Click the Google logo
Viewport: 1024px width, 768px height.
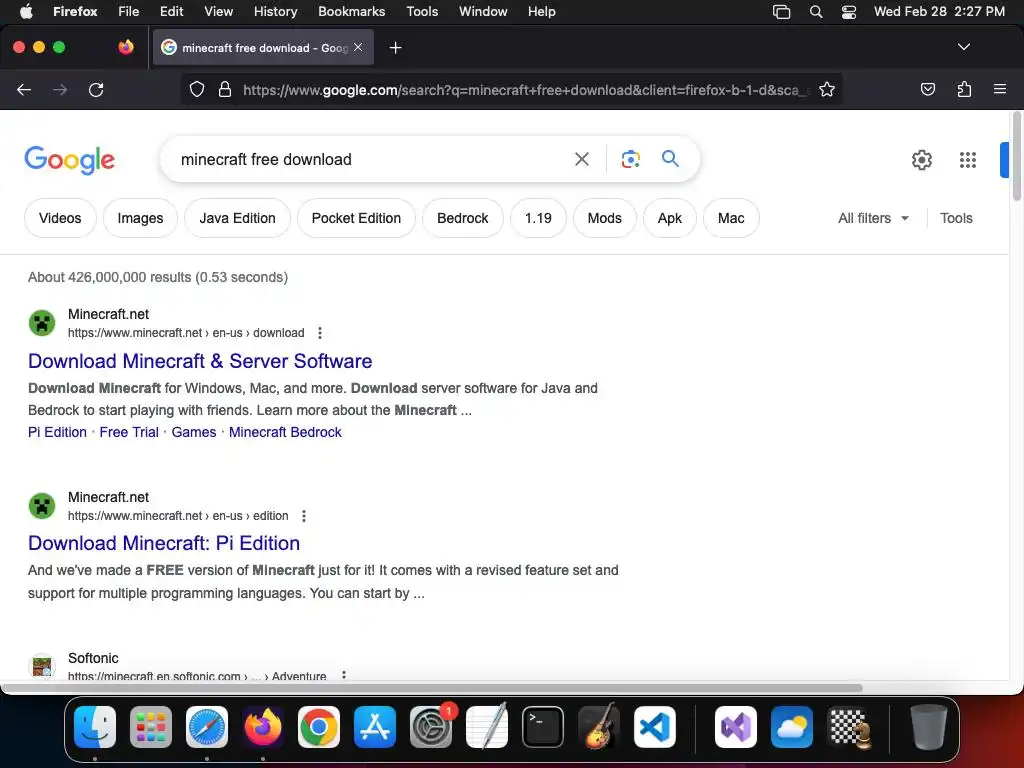pyautogui.click(x=69, y=160)
